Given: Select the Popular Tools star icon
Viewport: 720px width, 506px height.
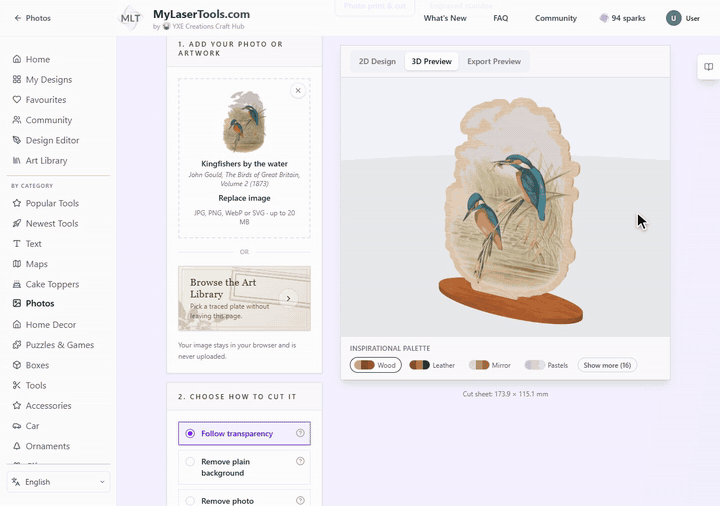Looking at the screenshot, I should click(17, 203).
